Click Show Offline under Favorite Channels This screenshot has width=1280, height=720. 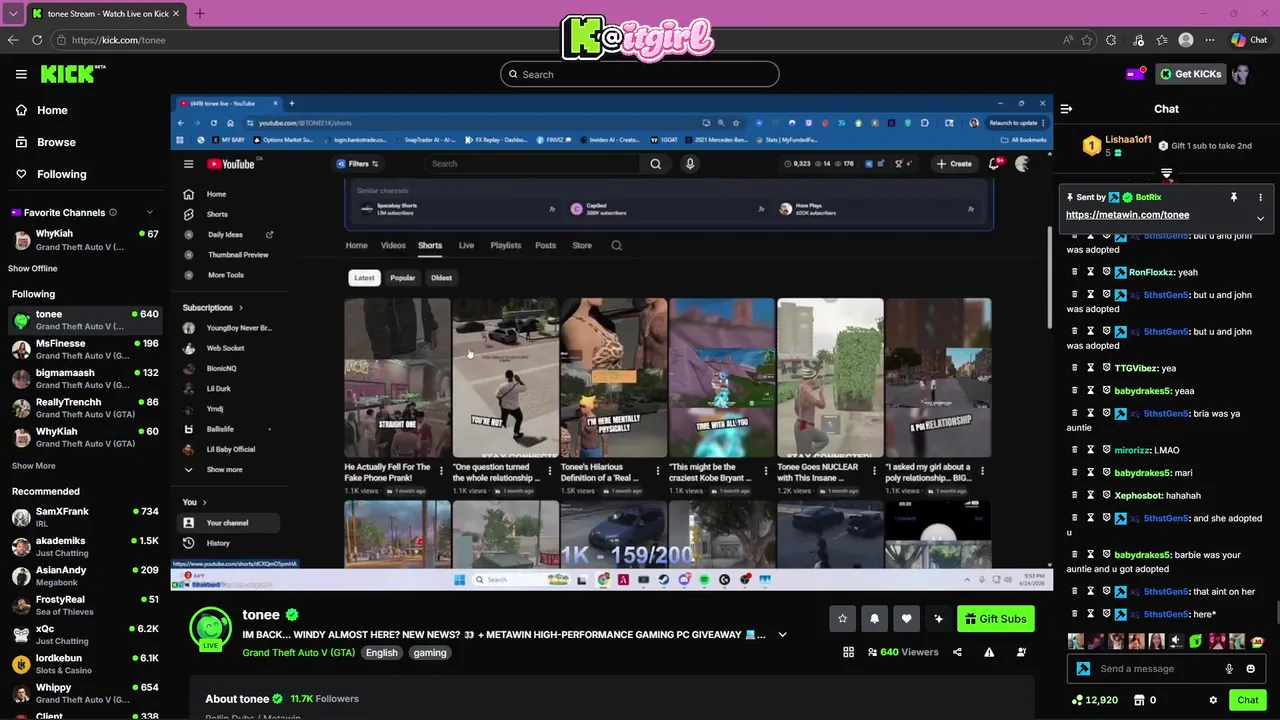33,268
